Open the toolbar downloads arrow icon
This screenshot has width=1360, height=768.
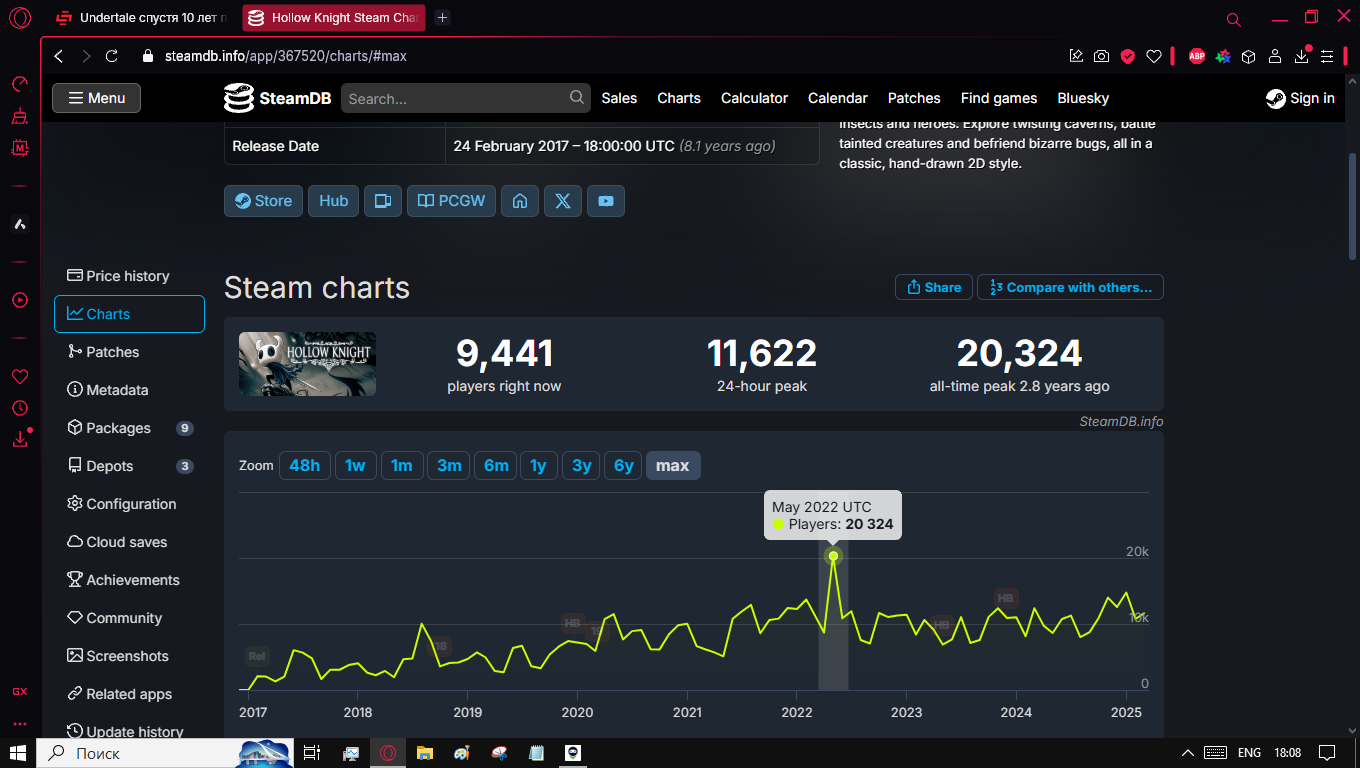tap(1302, 56)
